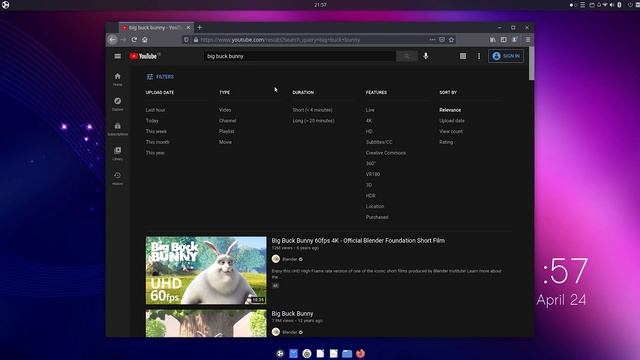Image resolution: width=640 pixels, height=360 pixels.
Task: Go to Home in YouTube sidebar
Action: [x=118, y=79]
